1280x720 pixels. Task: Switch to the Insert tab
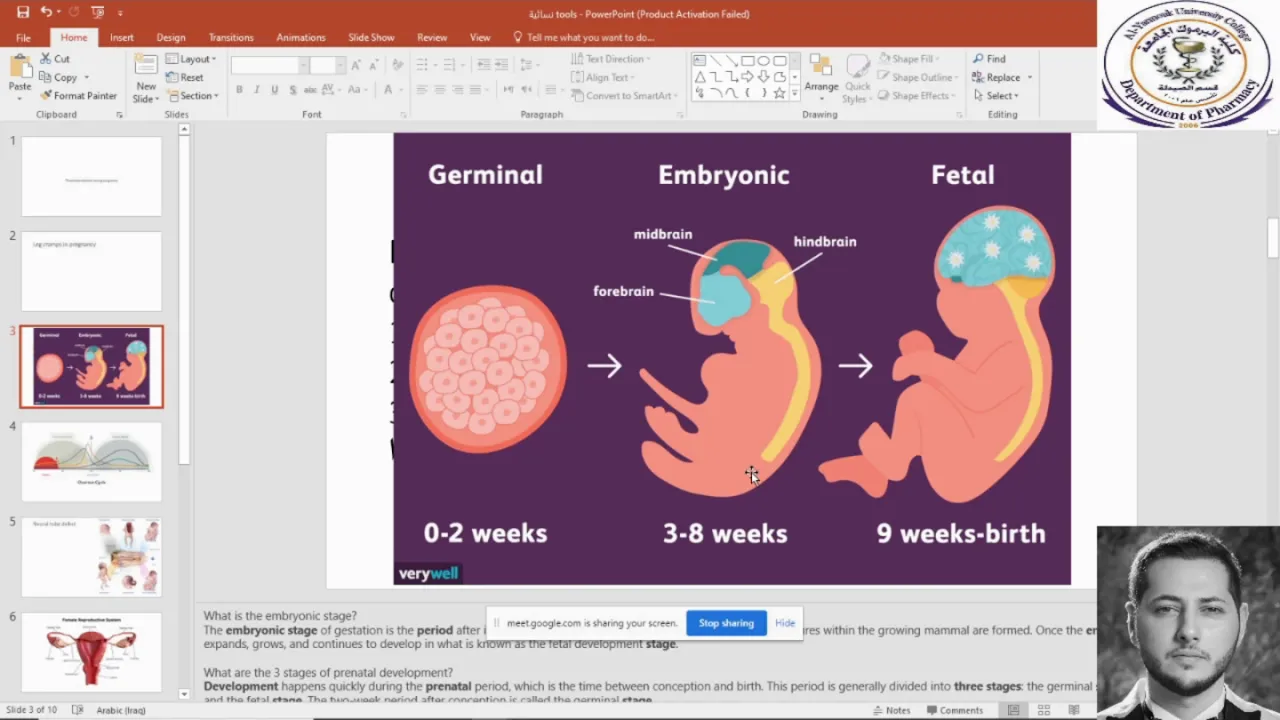coord(122,37)
